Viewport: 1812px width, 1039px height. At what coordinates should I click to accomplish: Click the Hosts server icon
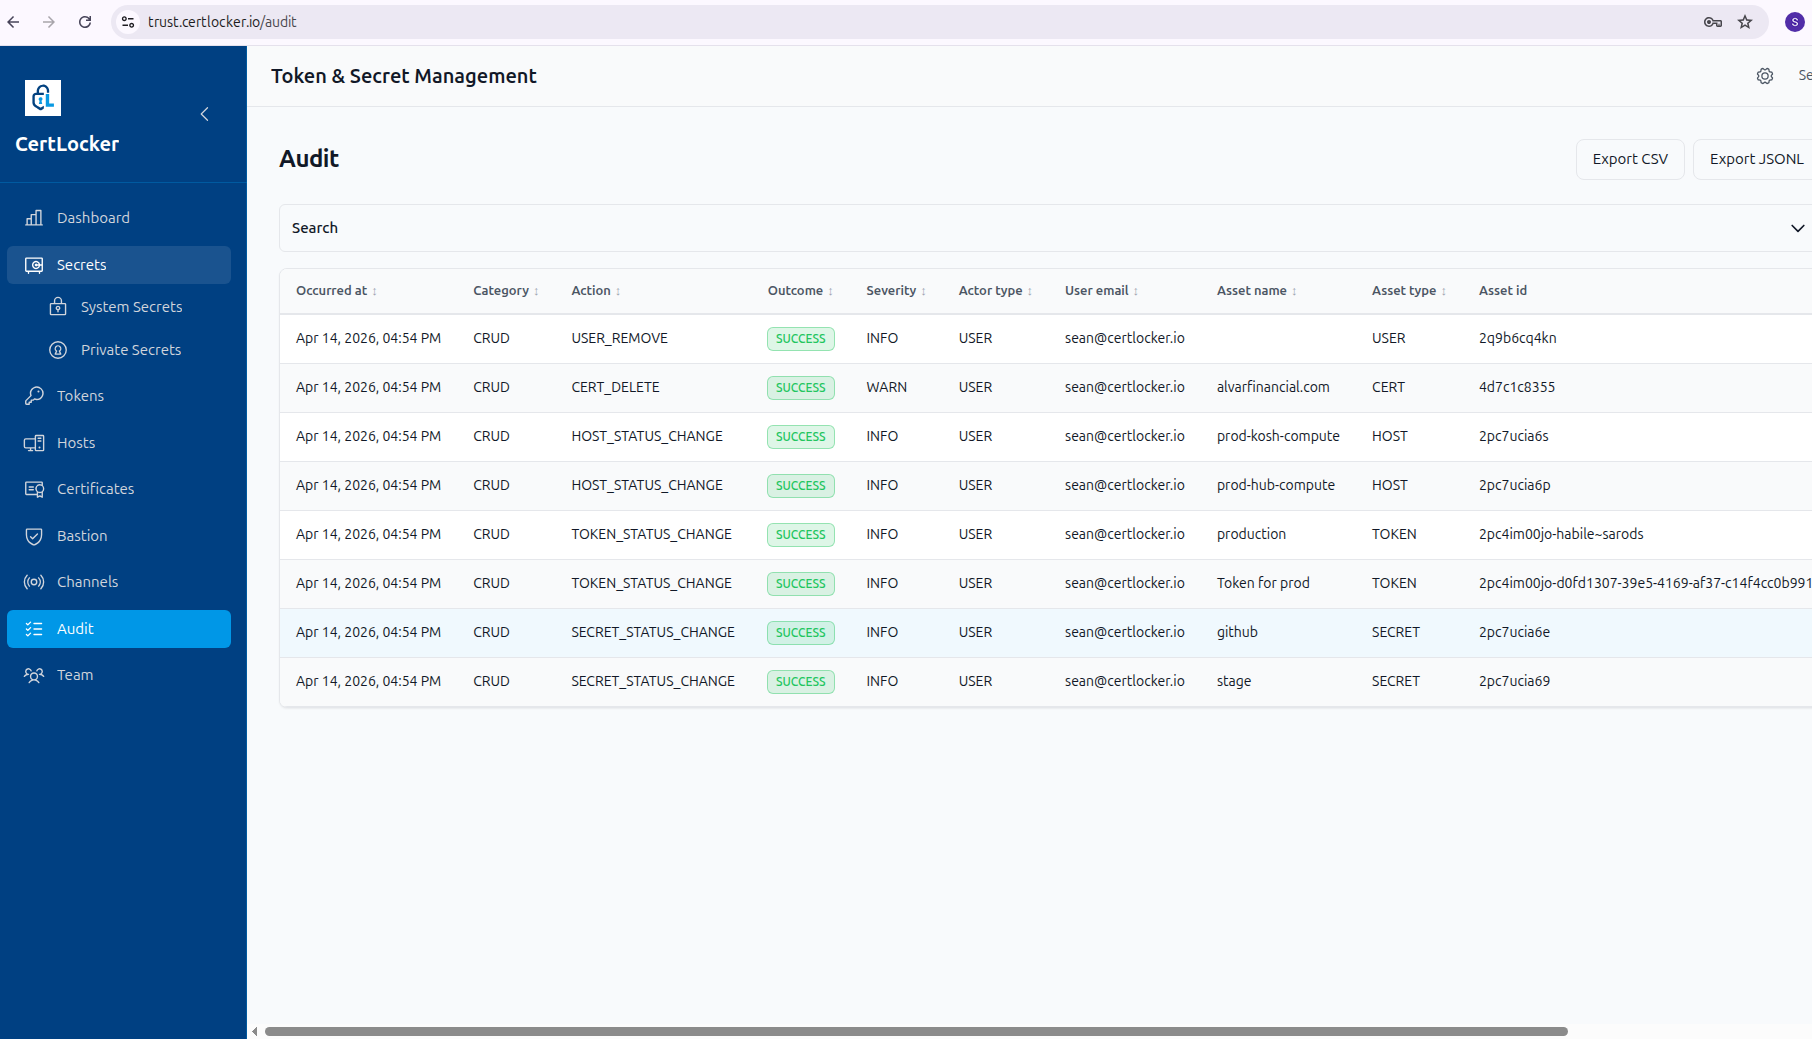coord(34,443)
